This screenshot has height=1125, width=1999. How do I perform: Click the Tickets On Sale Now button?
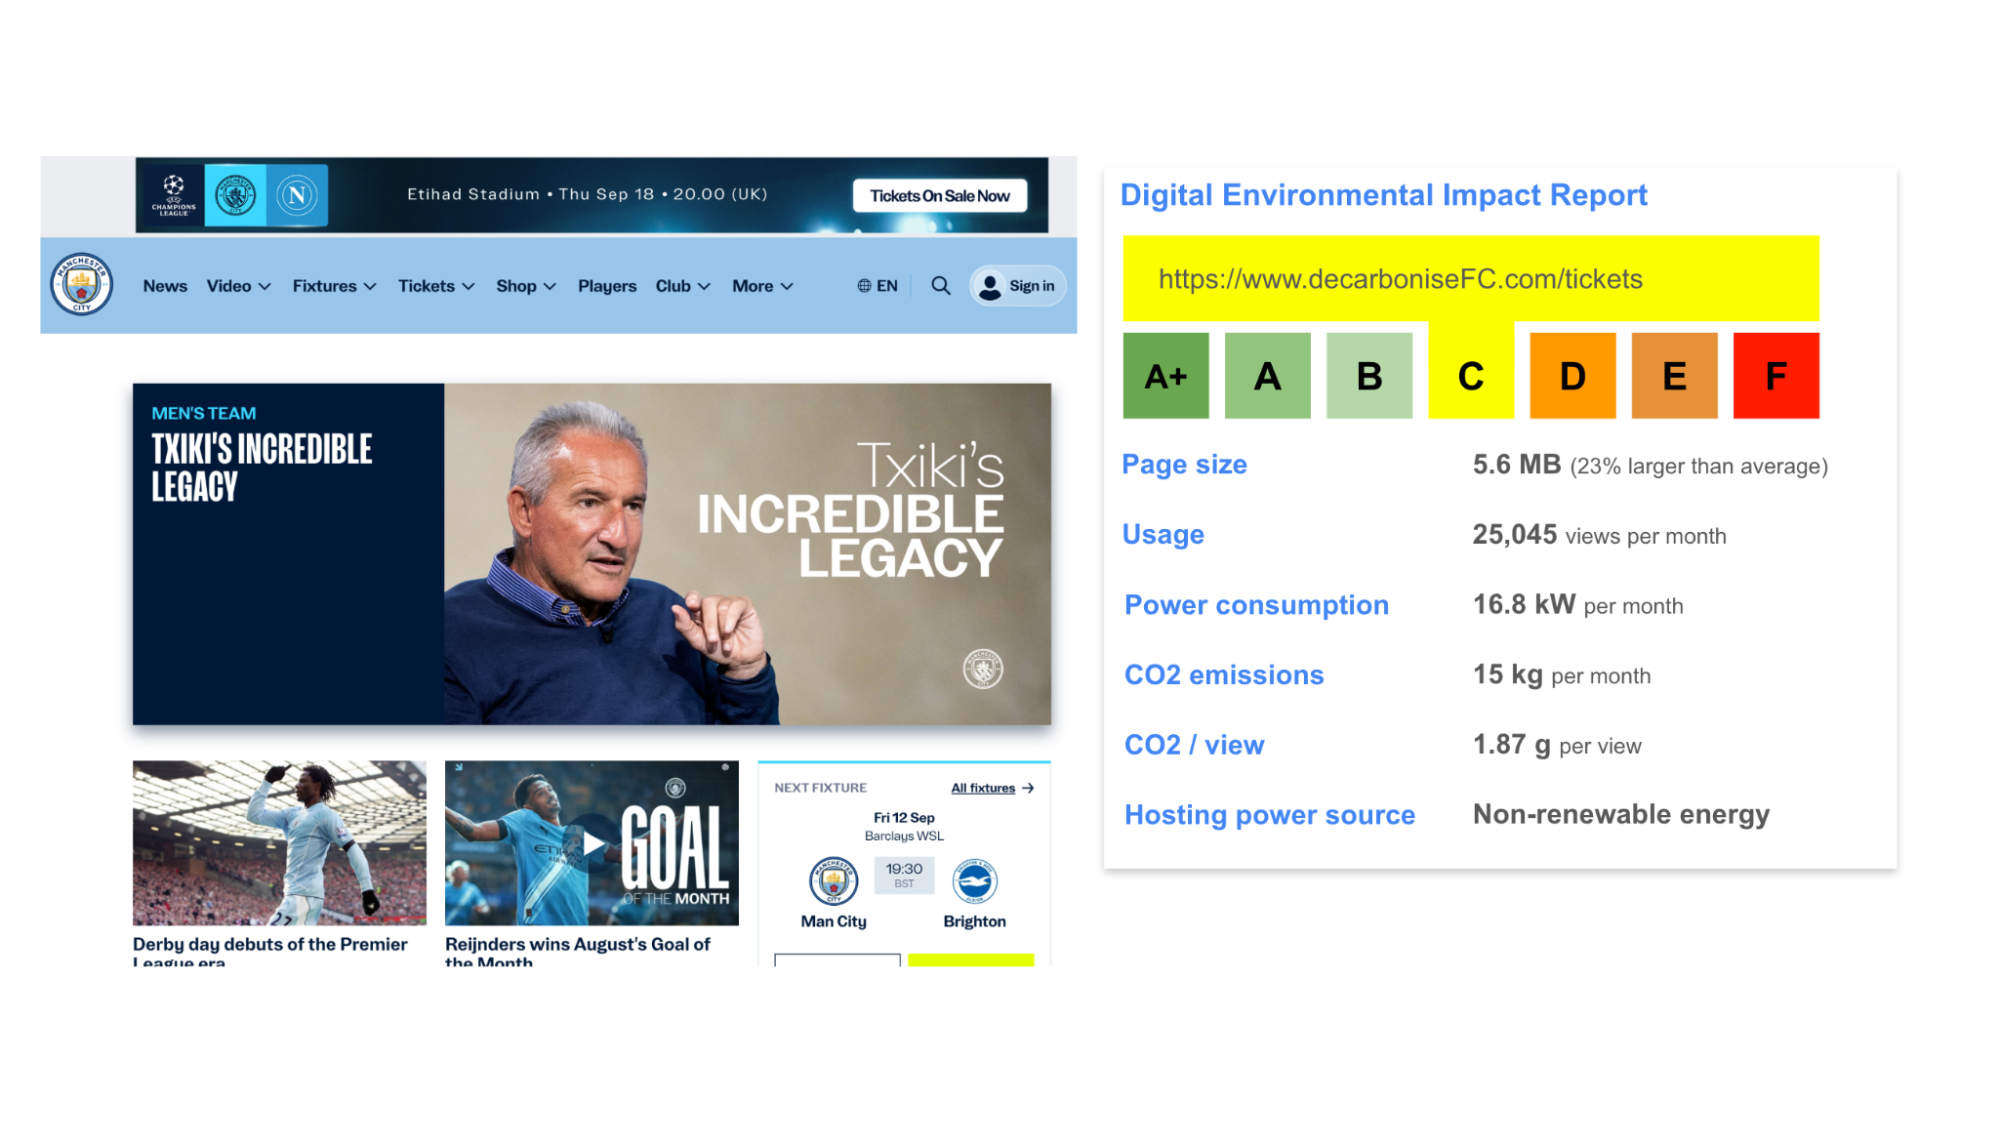point(939,196)
